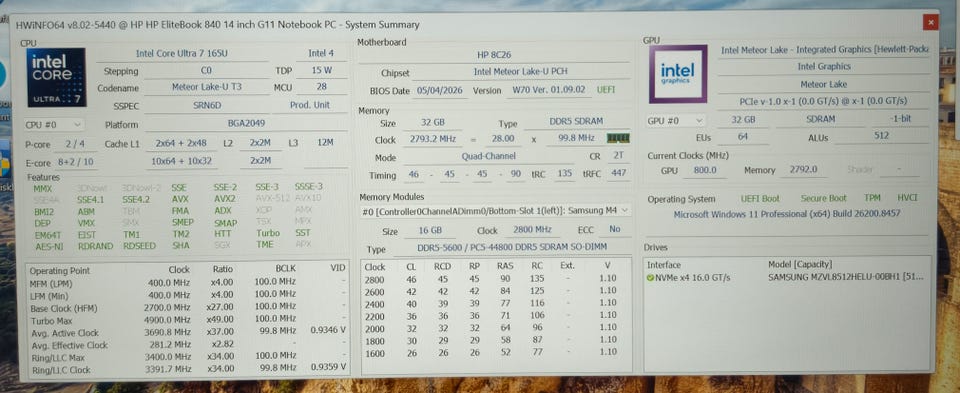Screen dimensions: 960x393
Task: Click the Memory Clock 2793.2 MHz value
Action: click(x=433, y=139)
